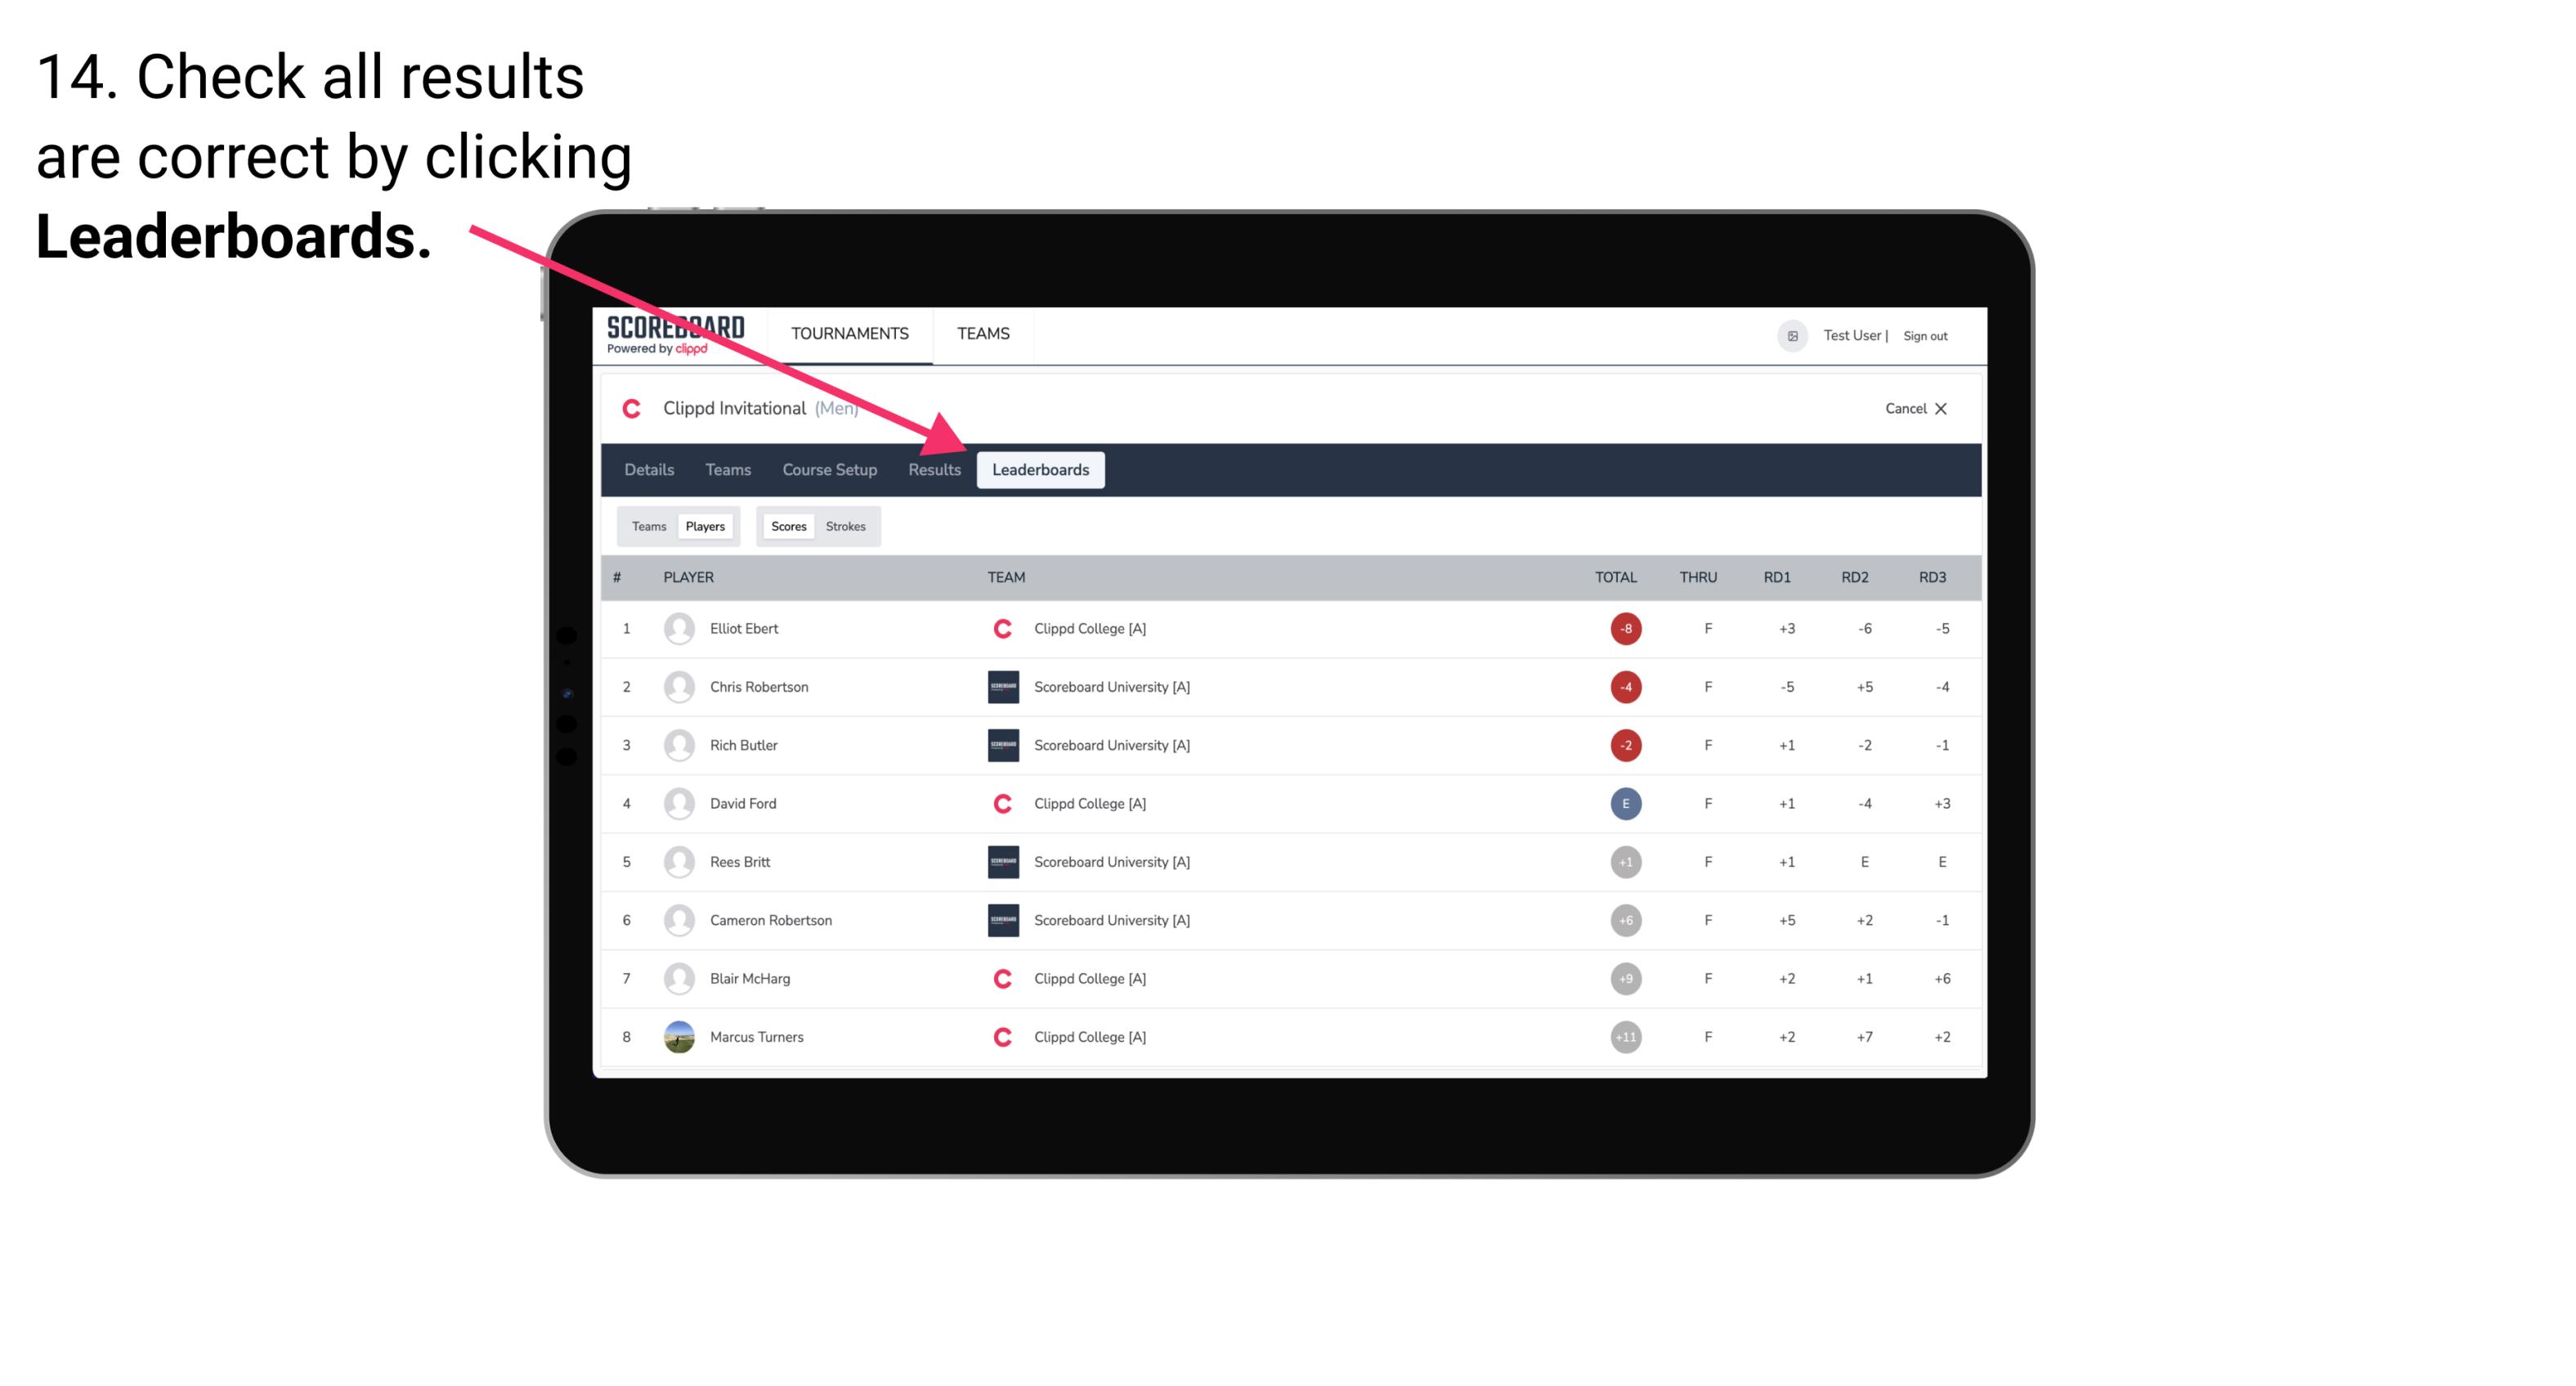Select the Teams filter button
The image size is (2576, 1386).
(645, 526)
